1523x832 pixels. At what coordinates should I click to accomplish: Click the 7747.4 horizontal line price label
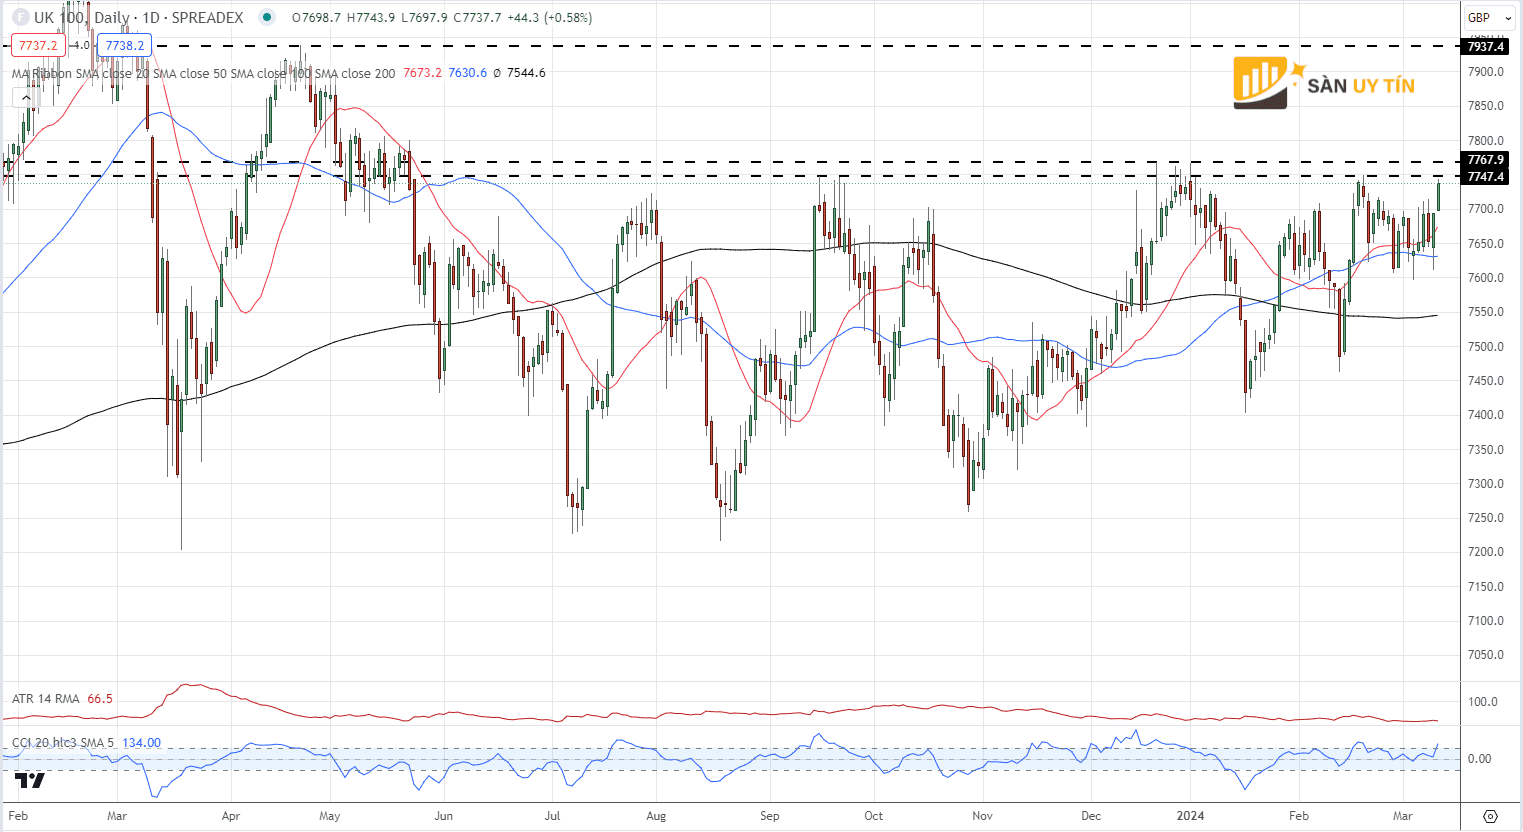tap(1486, 177)
